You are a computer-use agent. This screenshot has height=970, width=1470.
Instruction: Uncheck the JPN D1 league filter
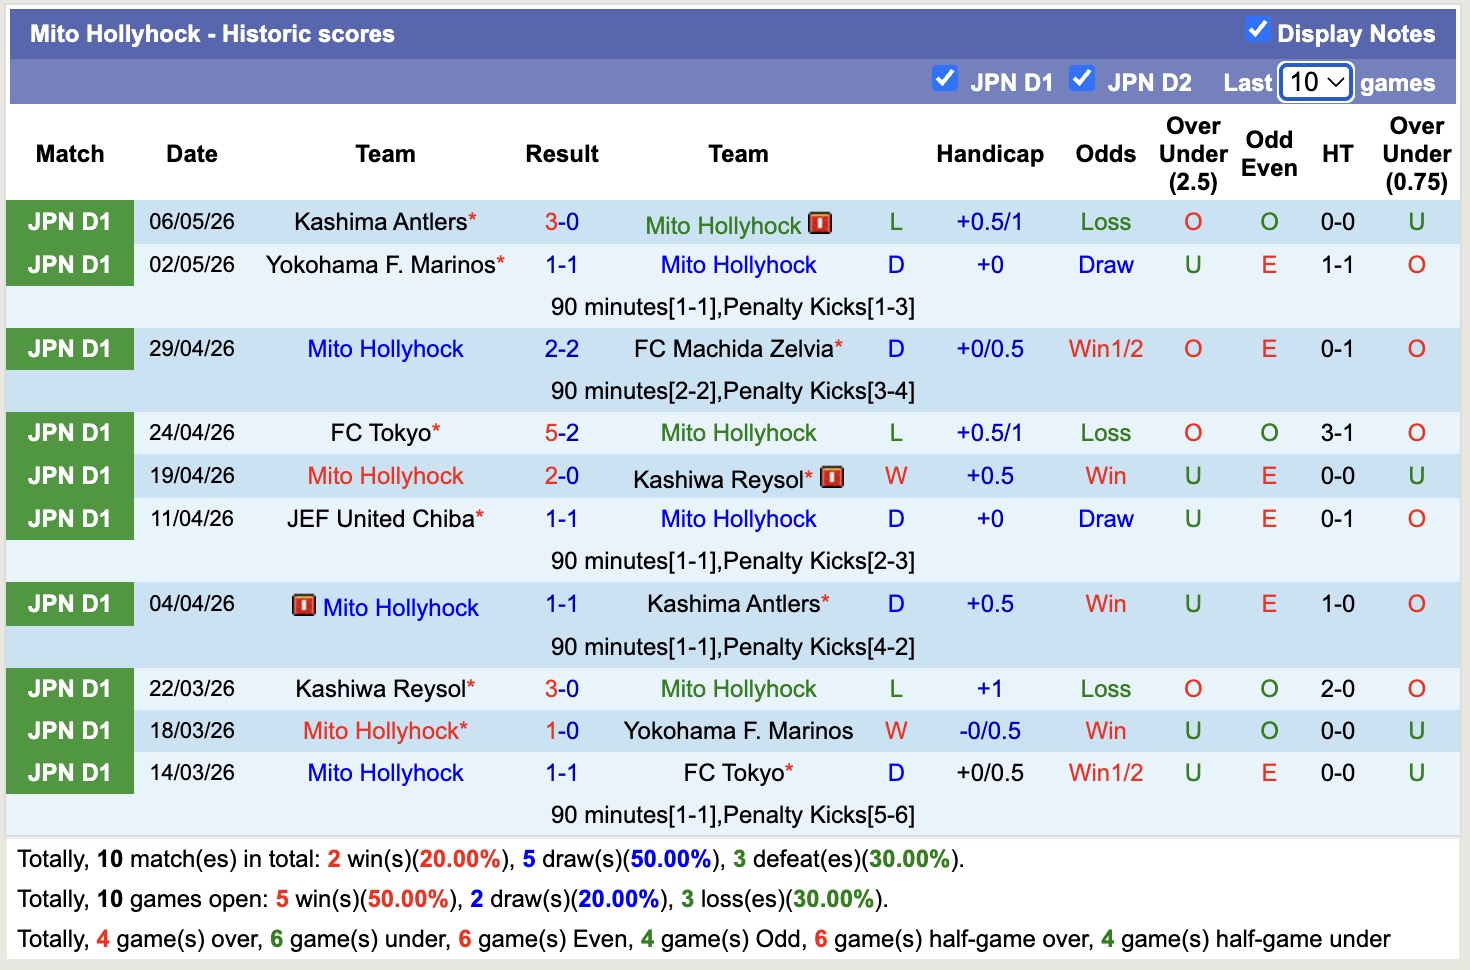pos(944,78)
